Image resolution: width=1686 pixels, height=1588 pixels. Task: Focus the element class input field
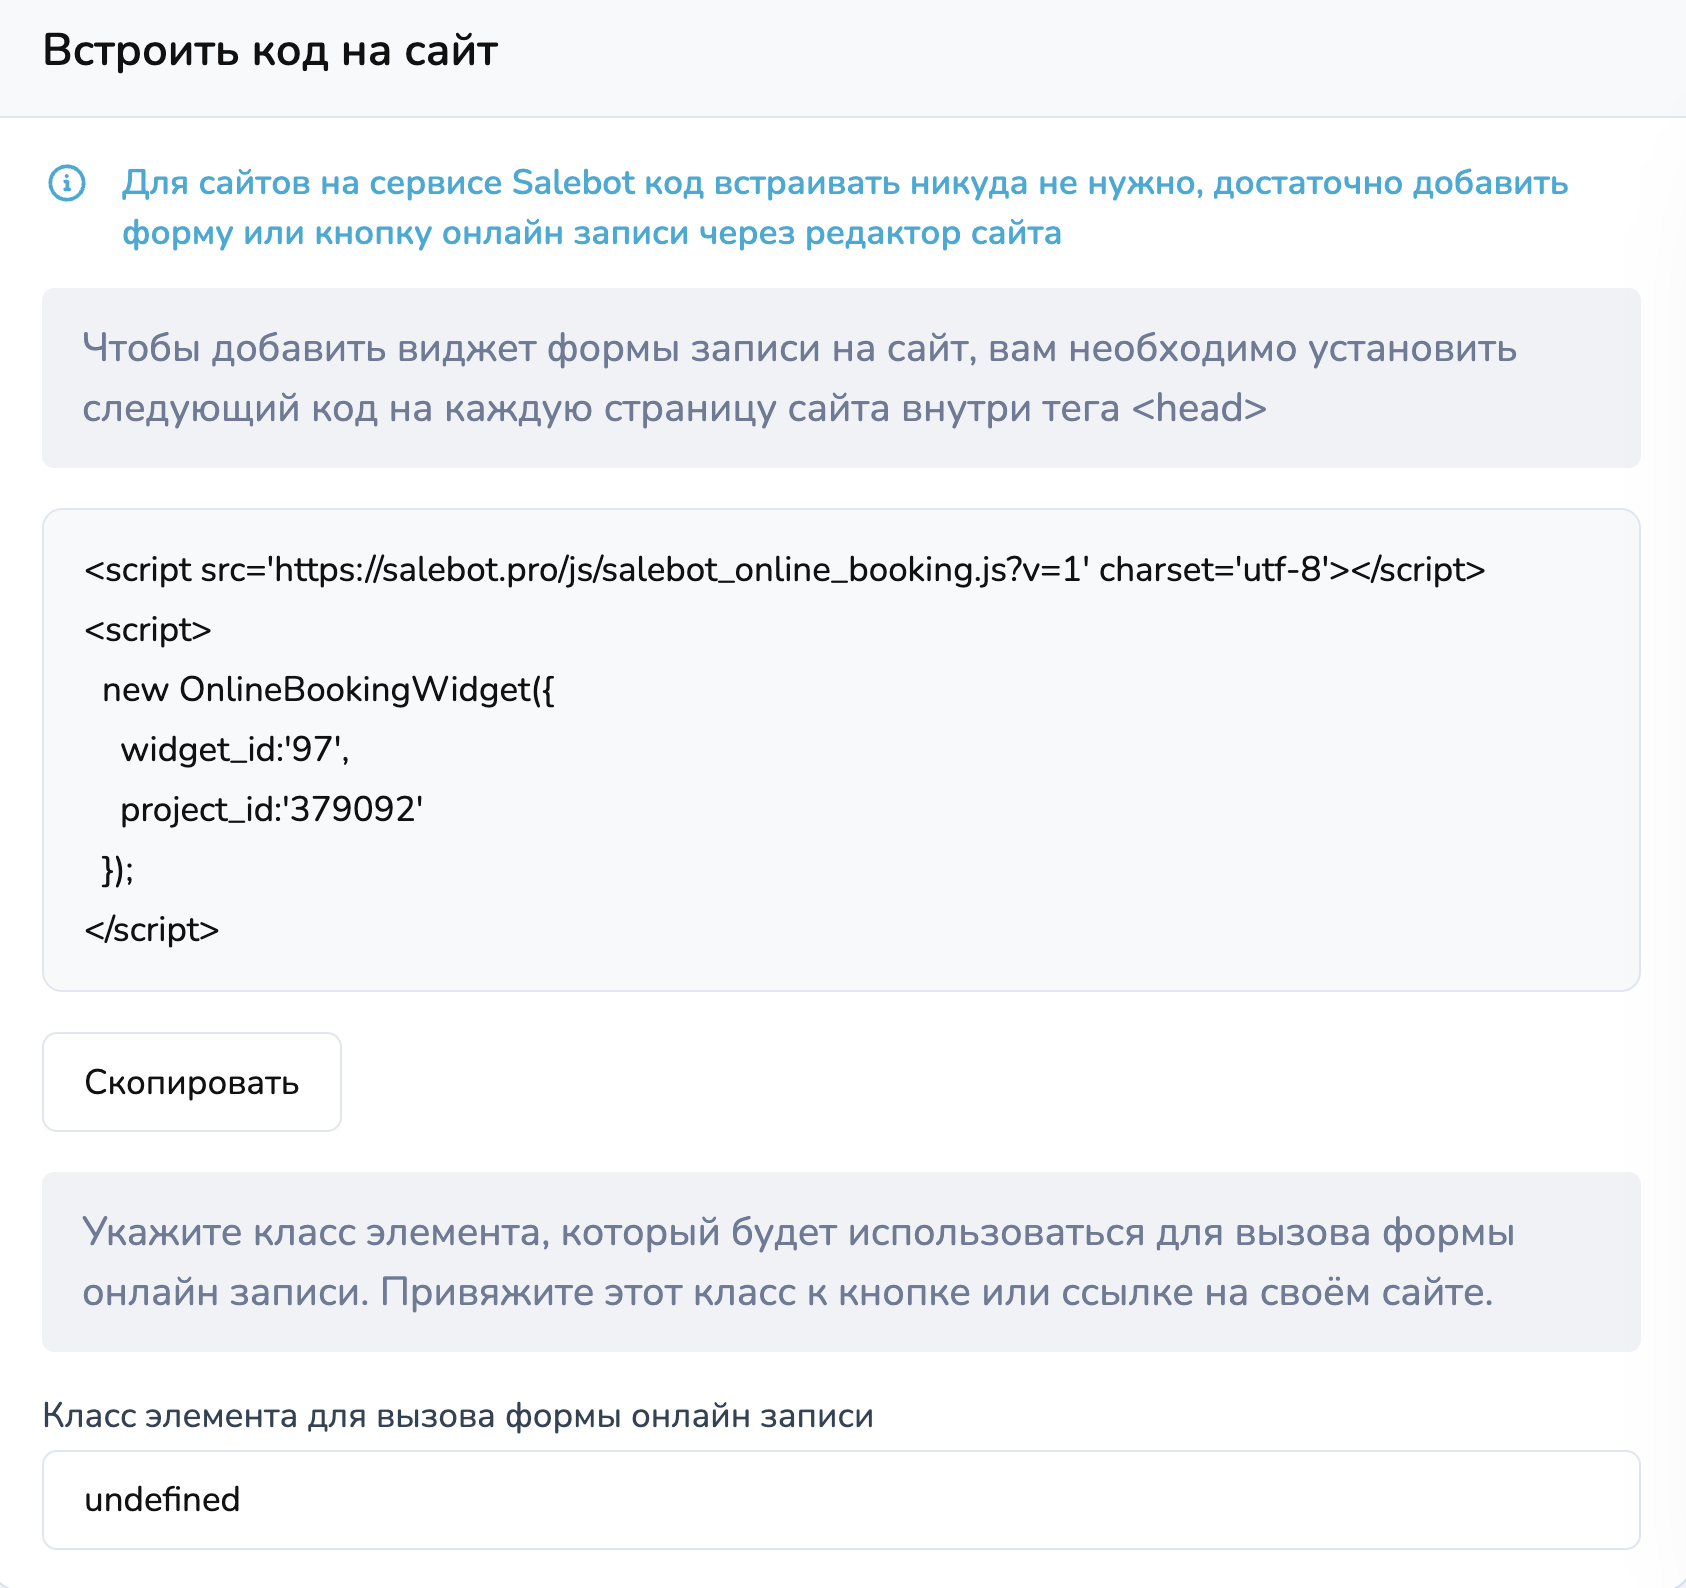[840, 1499]
